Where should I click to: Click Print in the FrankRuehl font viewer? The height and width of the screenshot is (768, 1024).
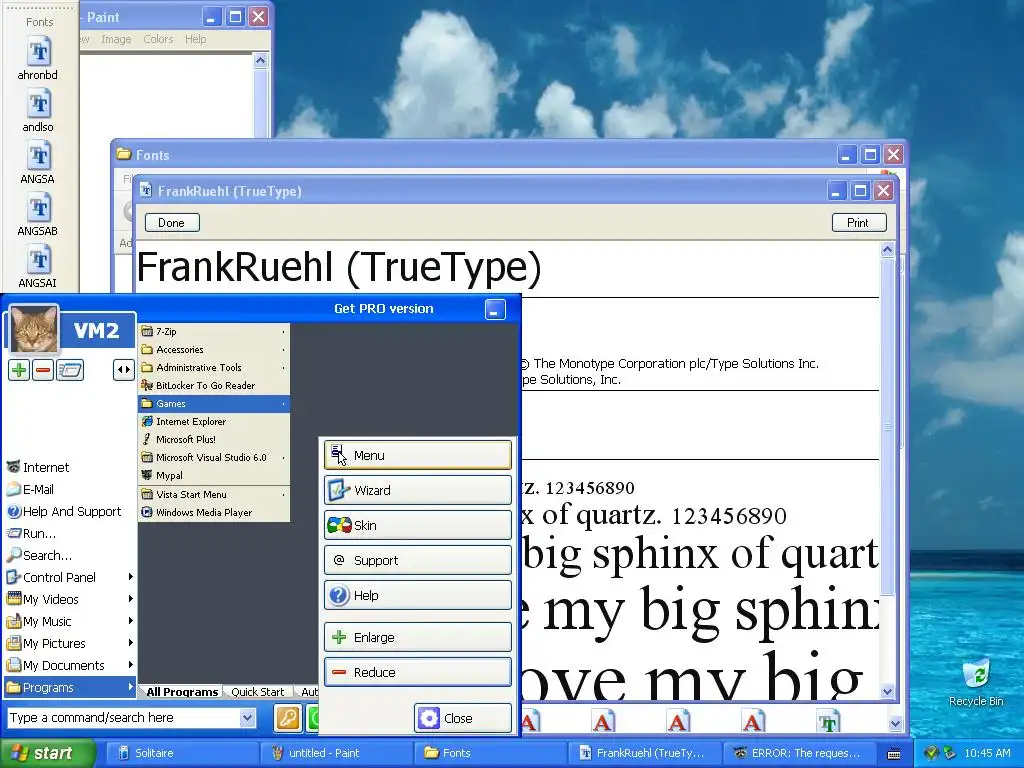tap(859, 223)
